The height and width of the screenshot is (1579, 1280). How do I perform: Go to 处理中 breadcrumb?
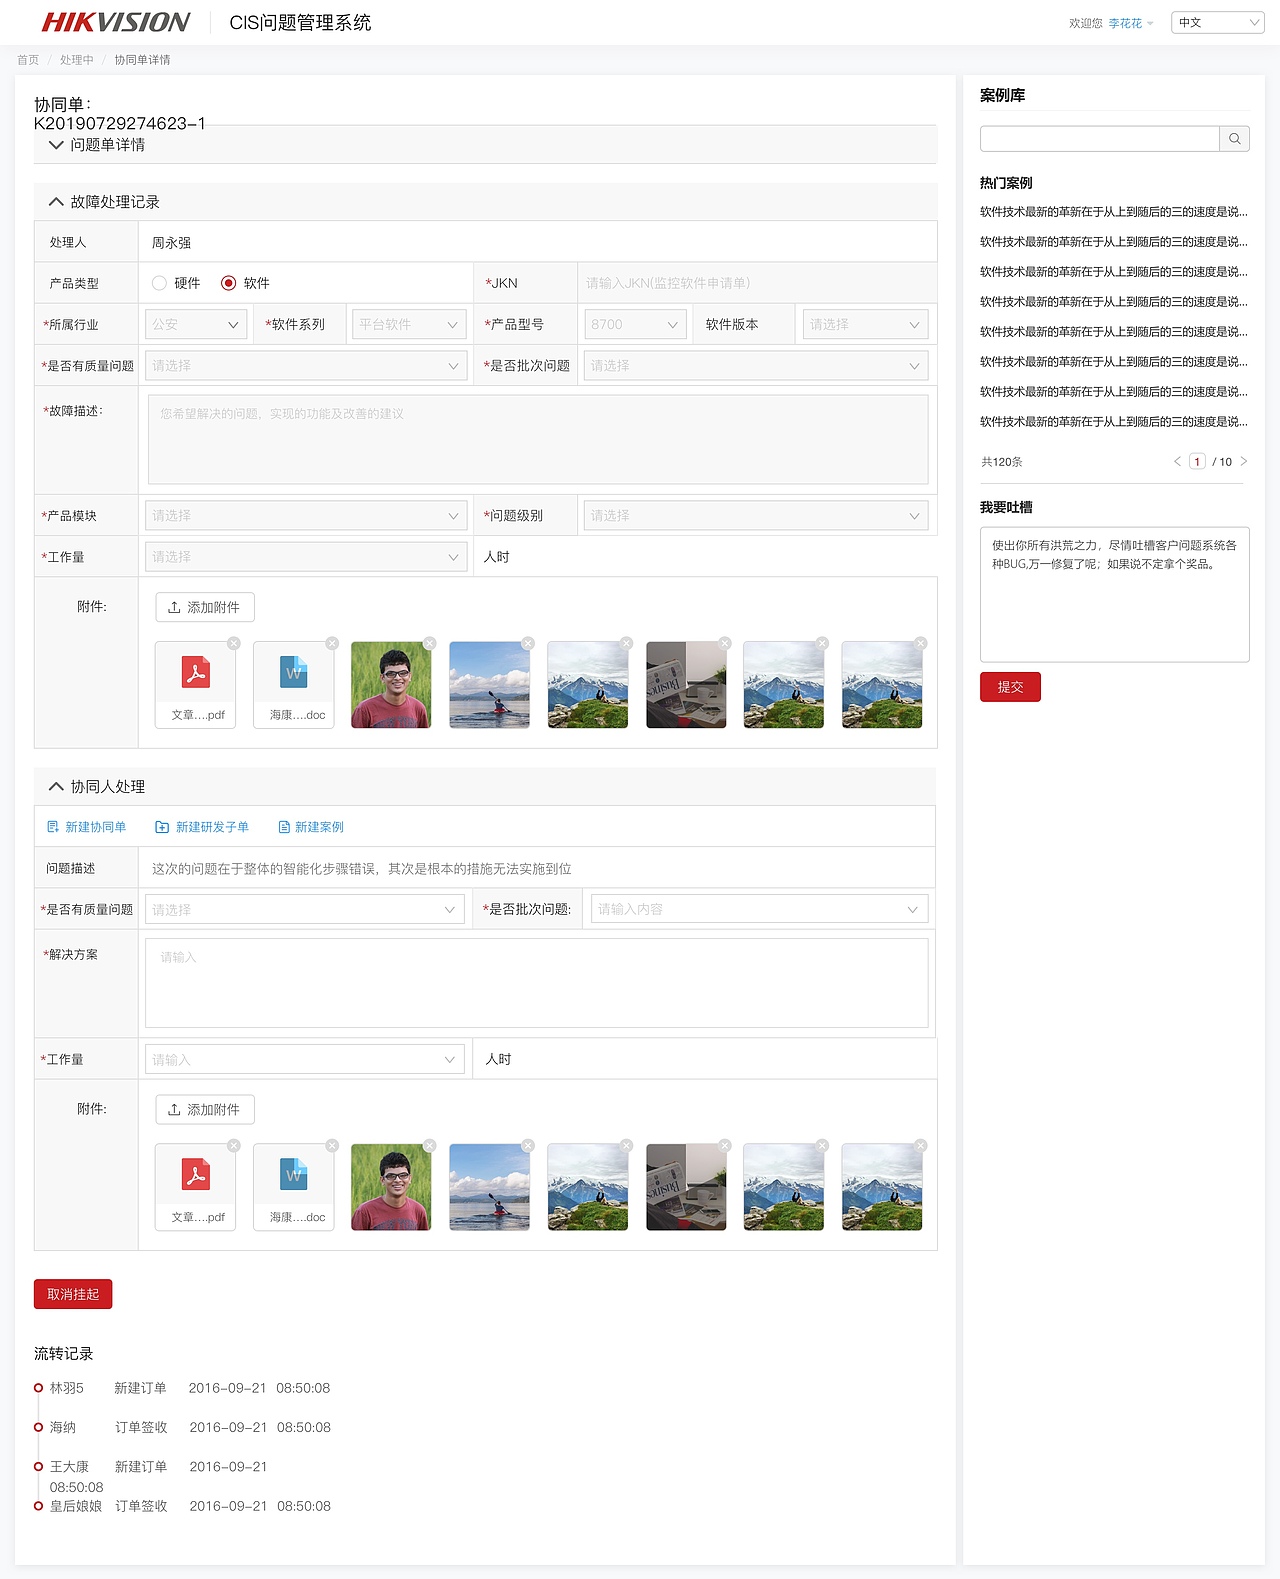[76, 60]
